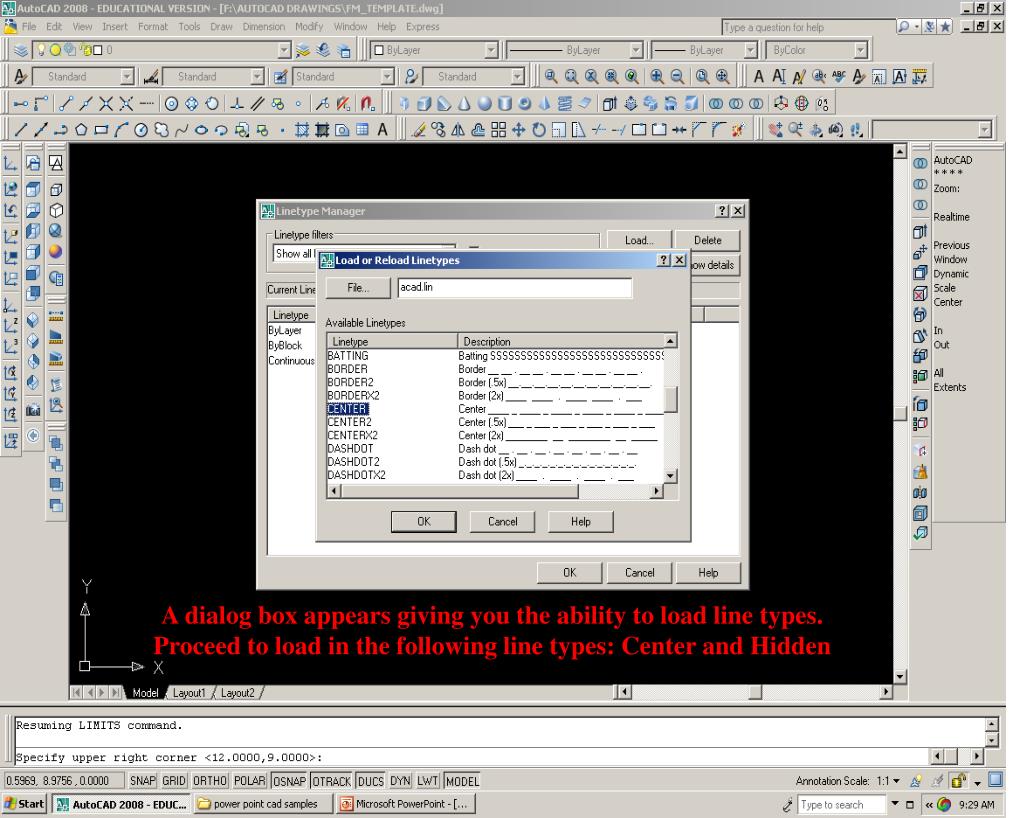Toggle DYN dynamic input
1023x818 pixels.
pos(400,781)
